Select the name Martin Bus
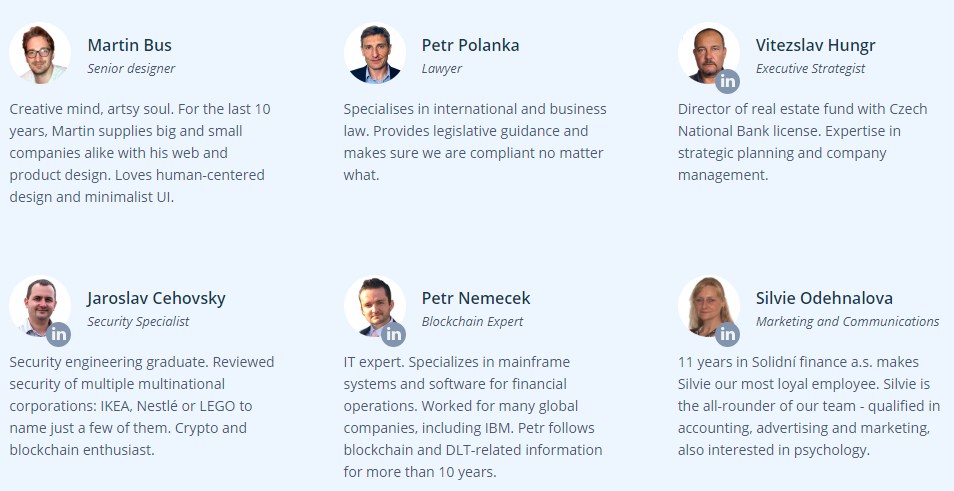954x491 pixels. [x=129, y=45]
